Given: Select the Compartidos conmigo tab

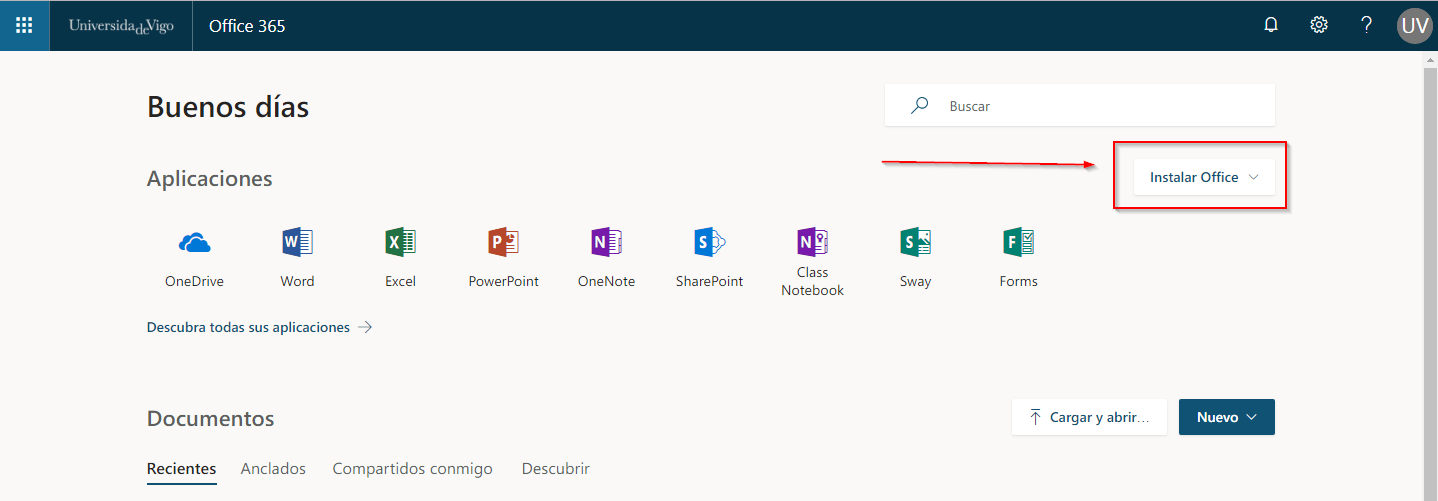Looking at the screenshot, I should (x=412, y=468).
